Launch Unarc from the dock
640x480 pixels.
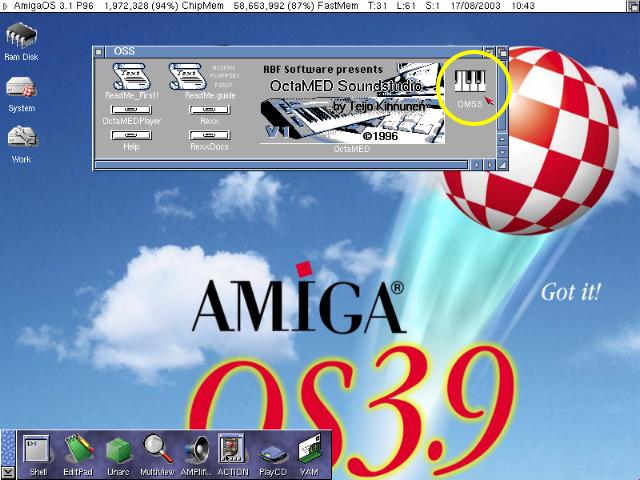(x=118, y=455)
